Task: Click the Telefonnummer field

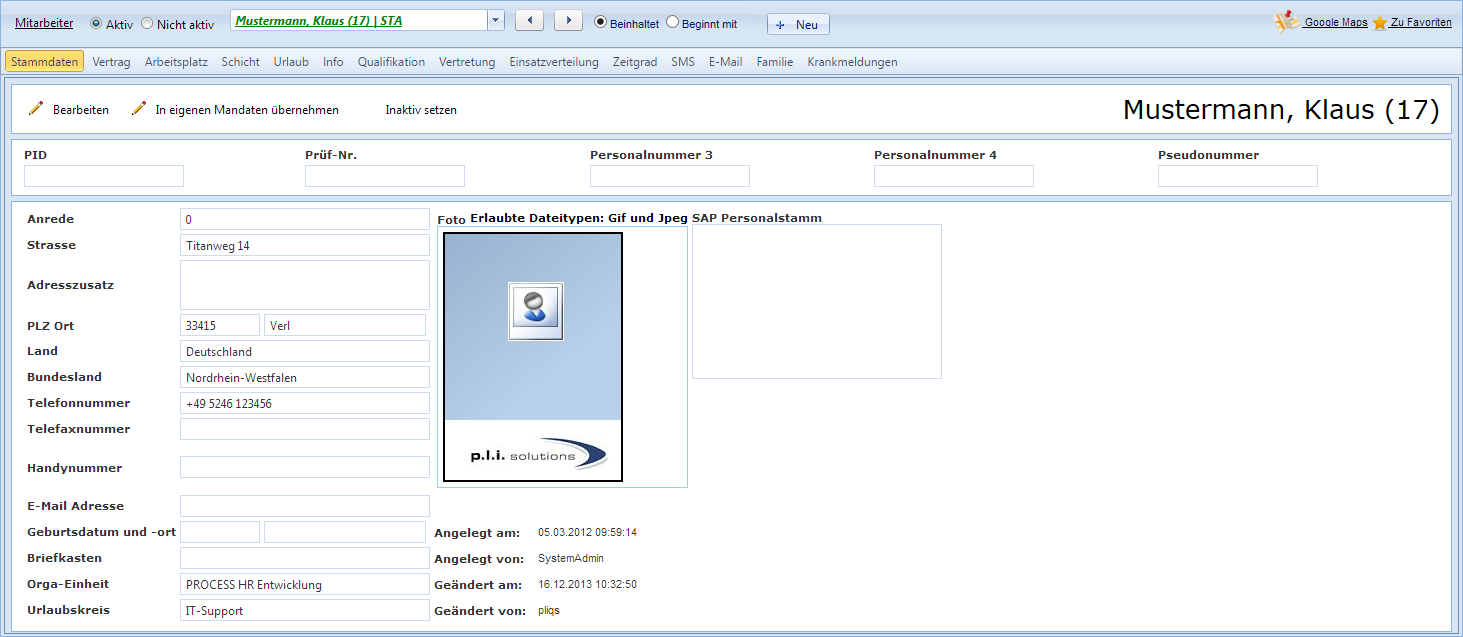Action: 305,403
